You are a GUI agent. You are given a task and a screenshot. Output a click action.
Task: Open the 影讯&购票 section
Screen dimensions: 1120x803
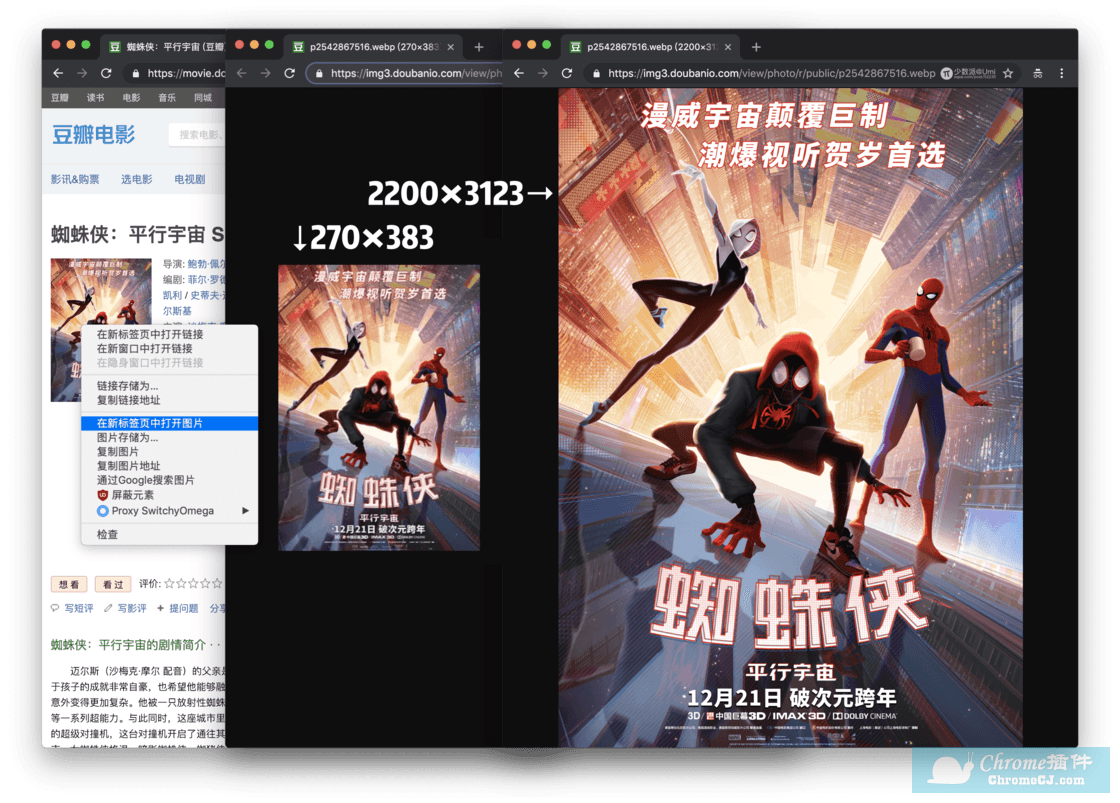[75, 179]
